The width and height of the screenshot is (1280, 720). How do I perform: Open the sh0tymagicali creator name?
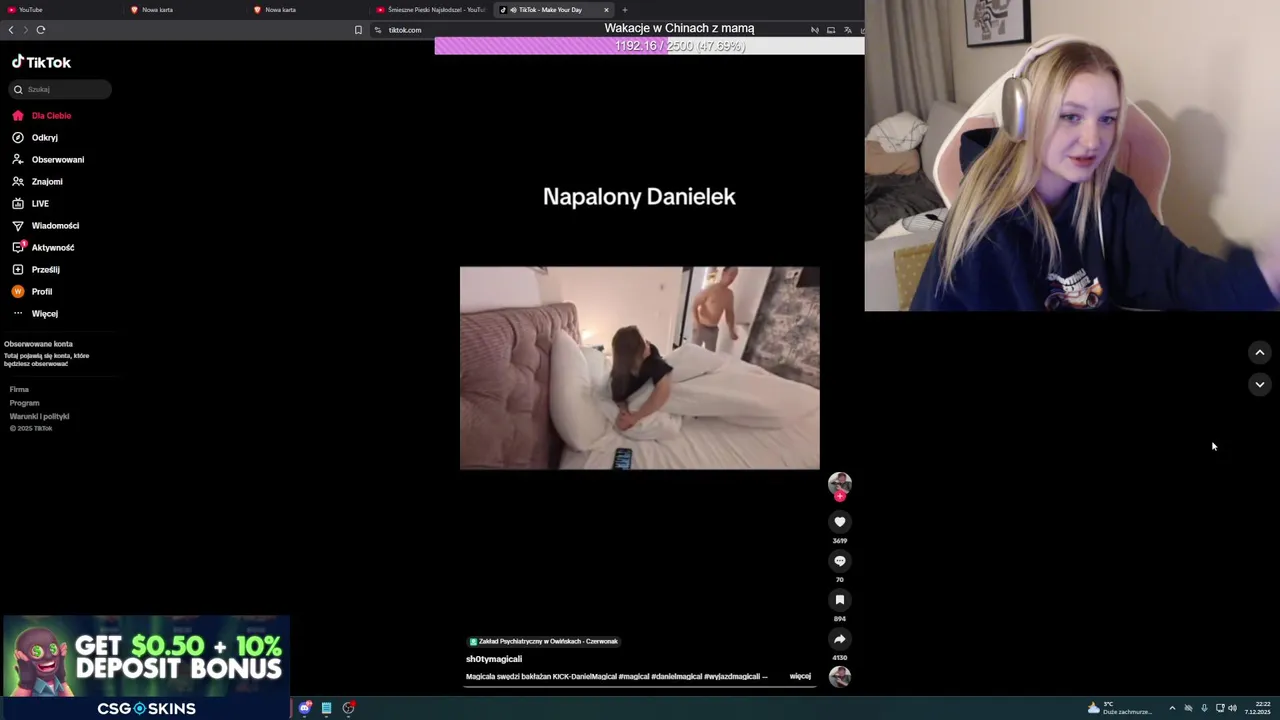pyautogui.click(x=494, y=659)
